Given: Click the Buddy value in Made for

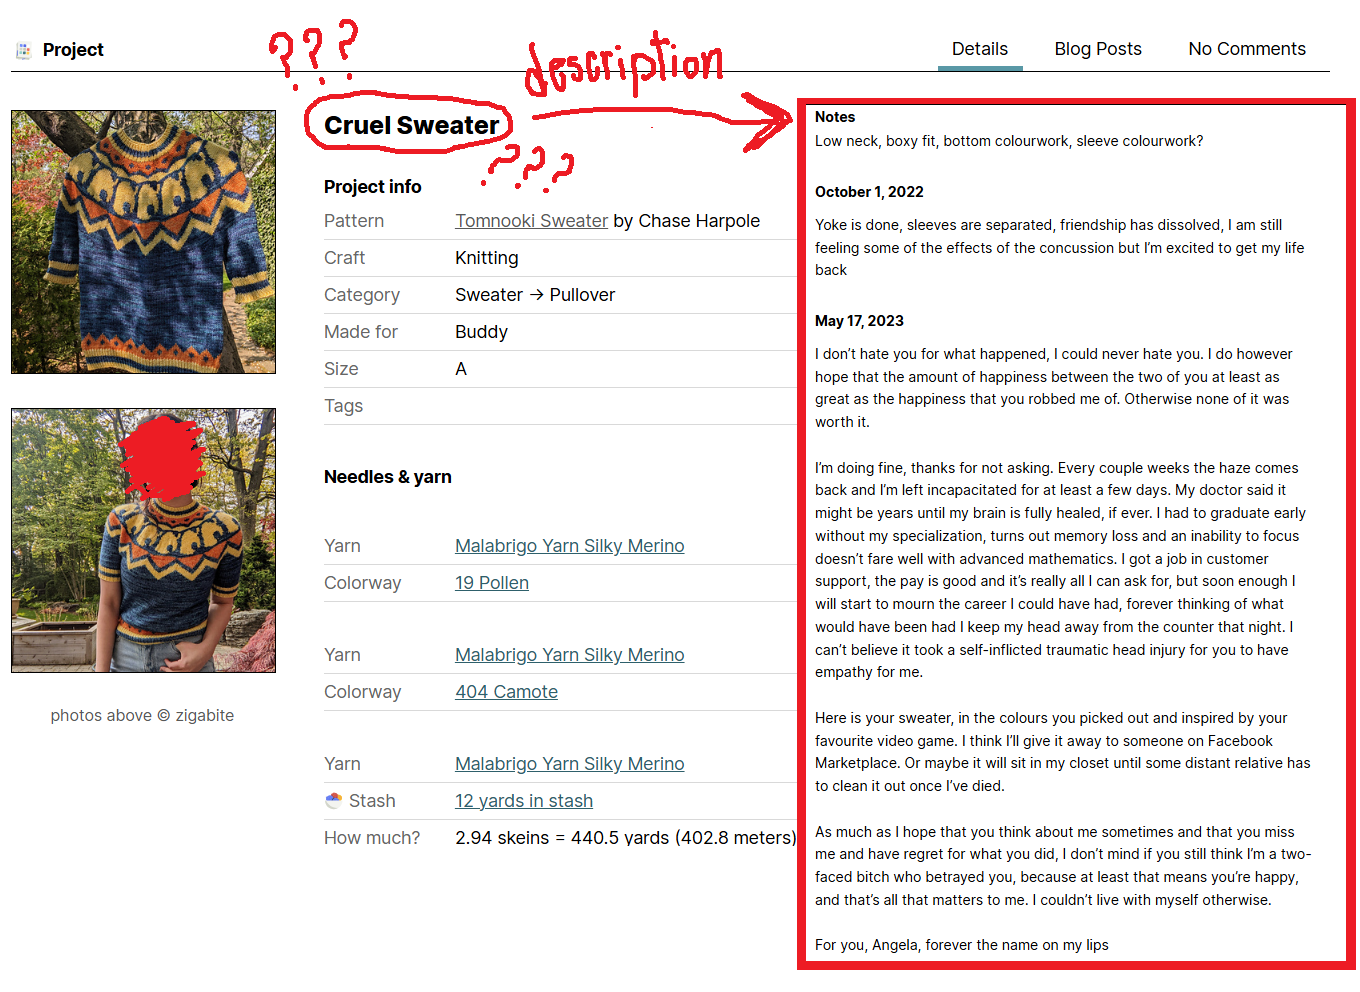Looking at the screenshot, I should coord(481,332).
